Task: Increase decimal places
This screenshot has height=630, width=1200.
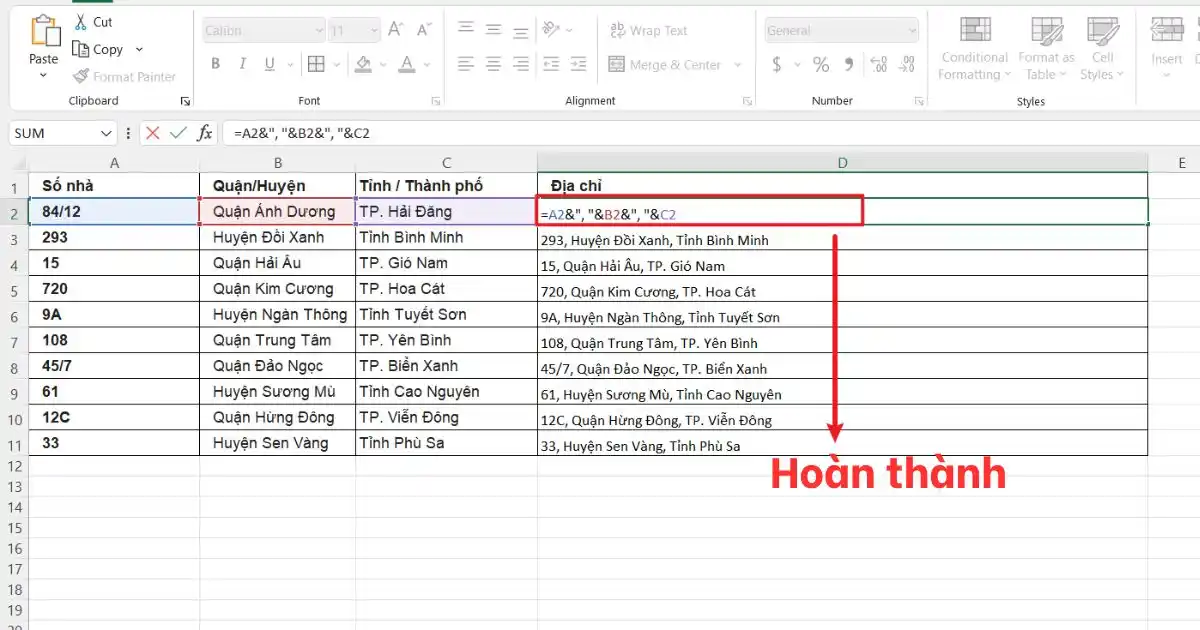Action: (878, 65)
